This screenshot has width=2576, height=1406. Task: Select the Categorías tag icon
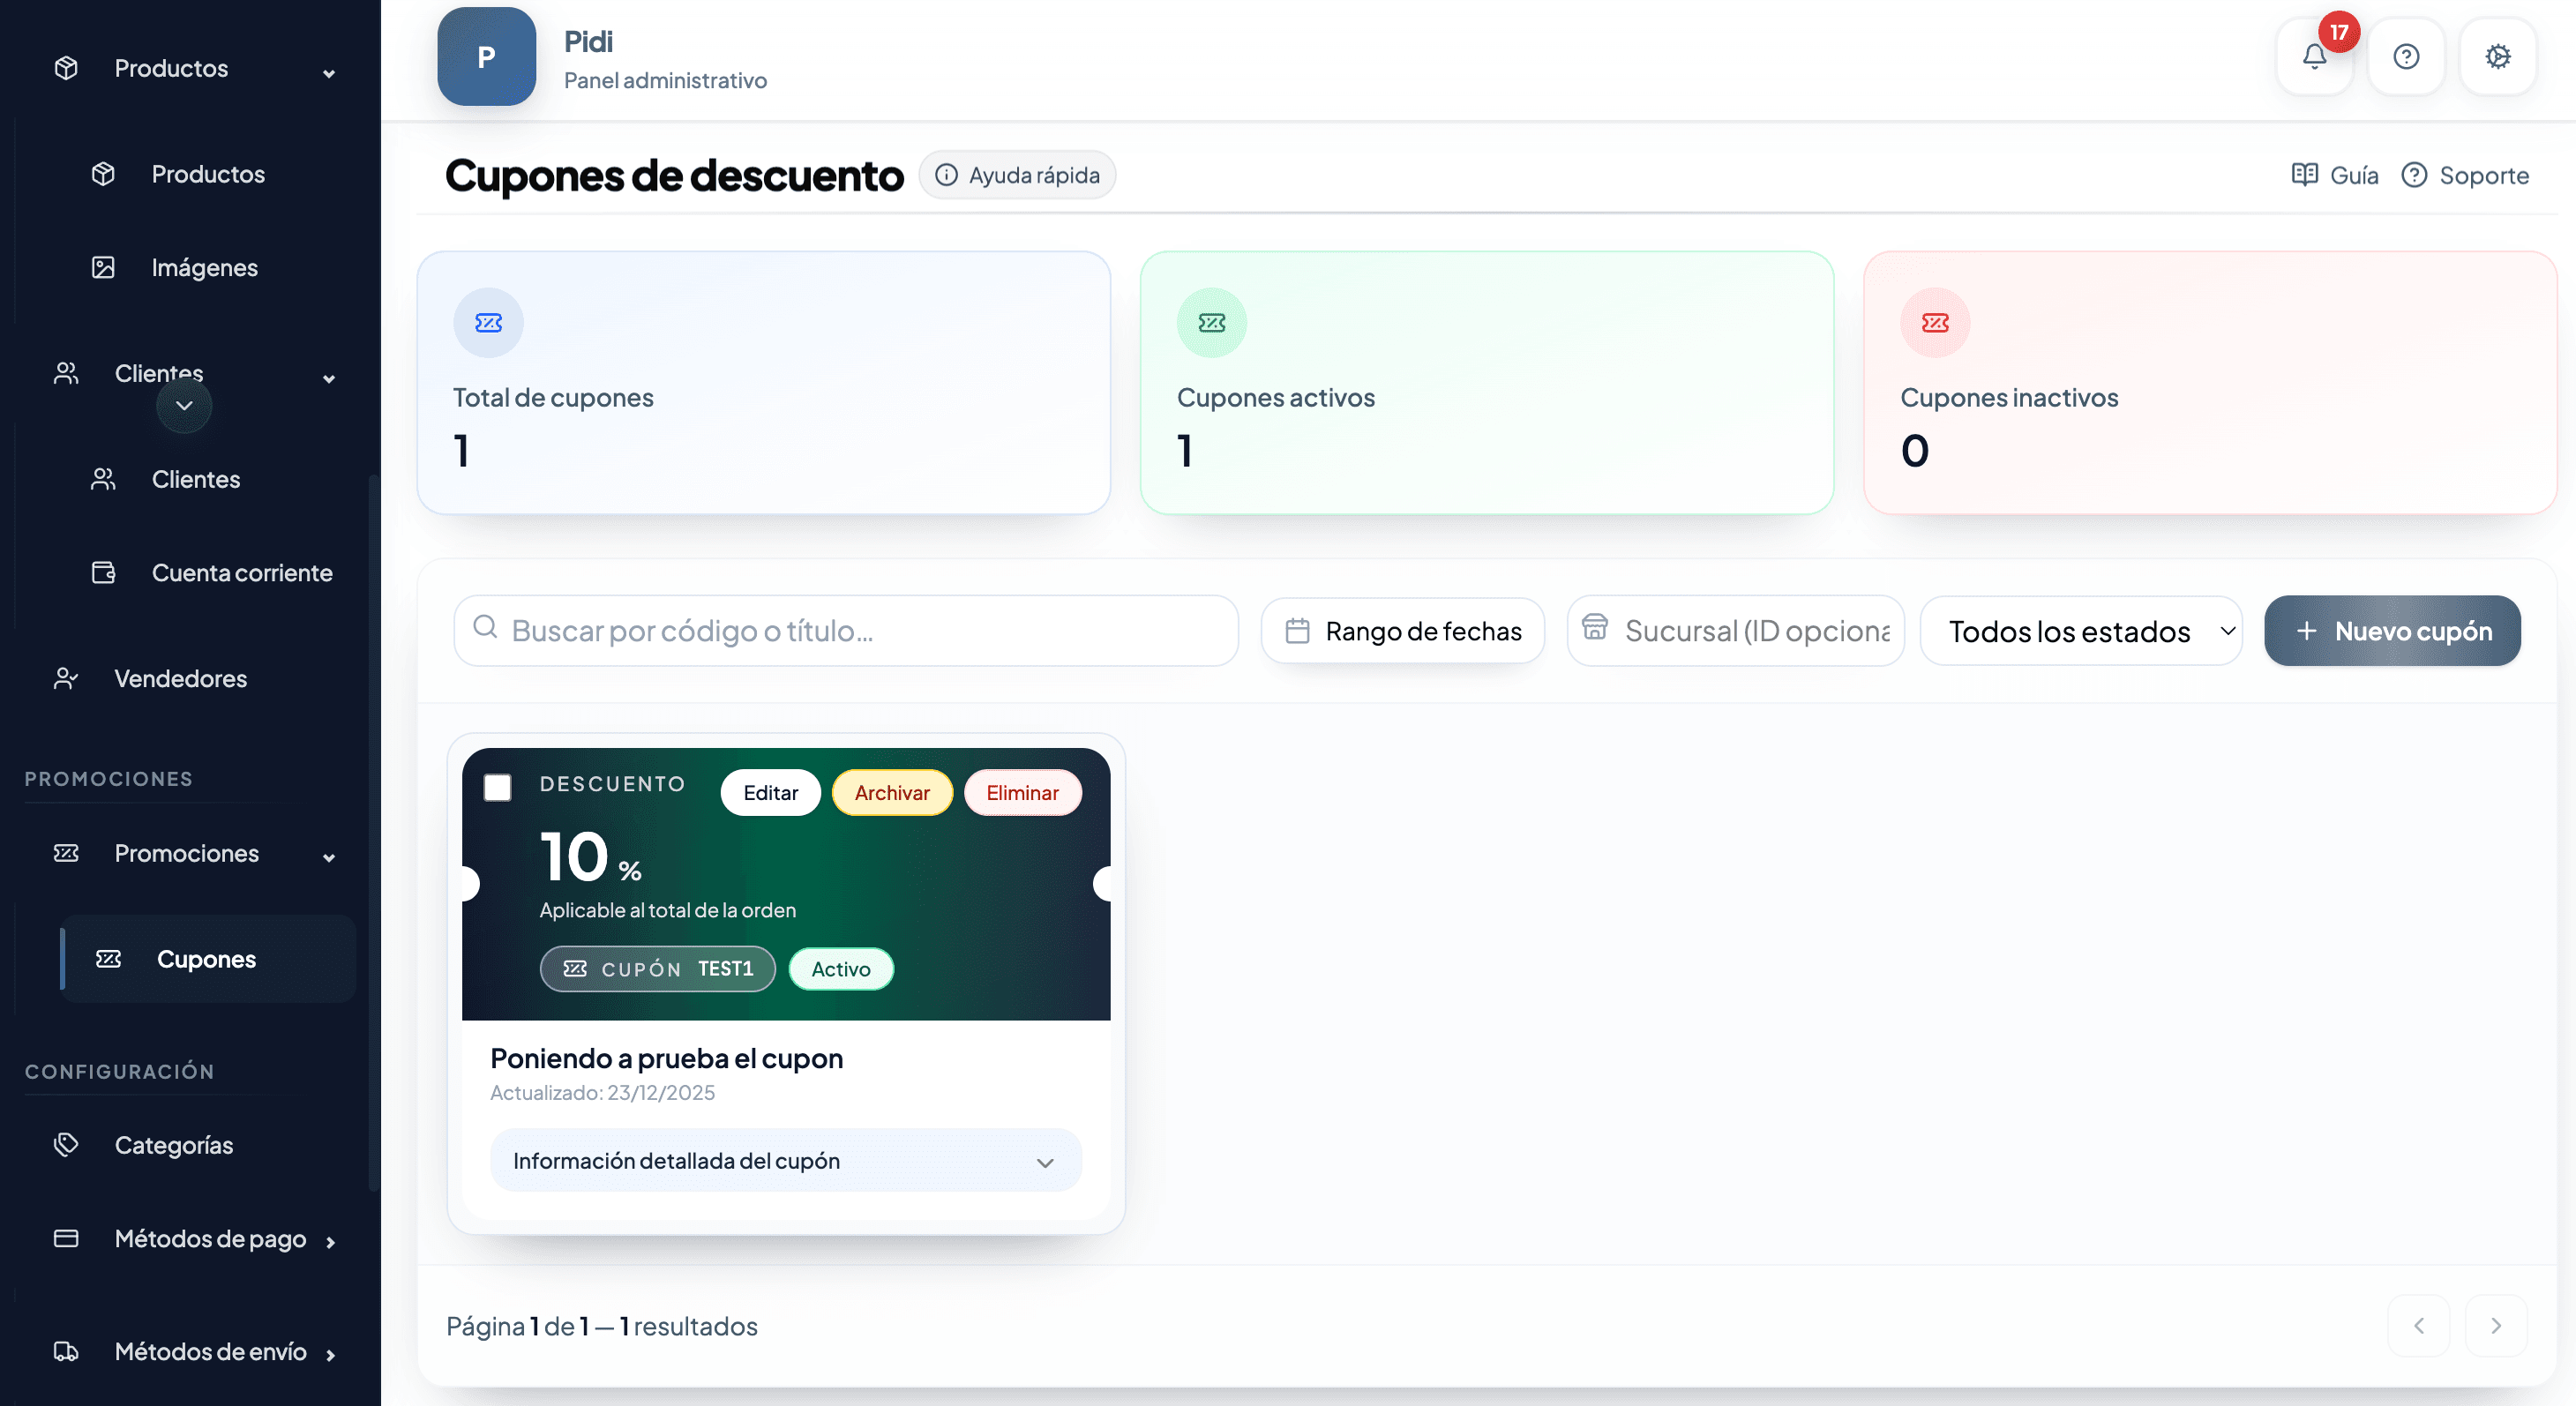pos(65,1144)
